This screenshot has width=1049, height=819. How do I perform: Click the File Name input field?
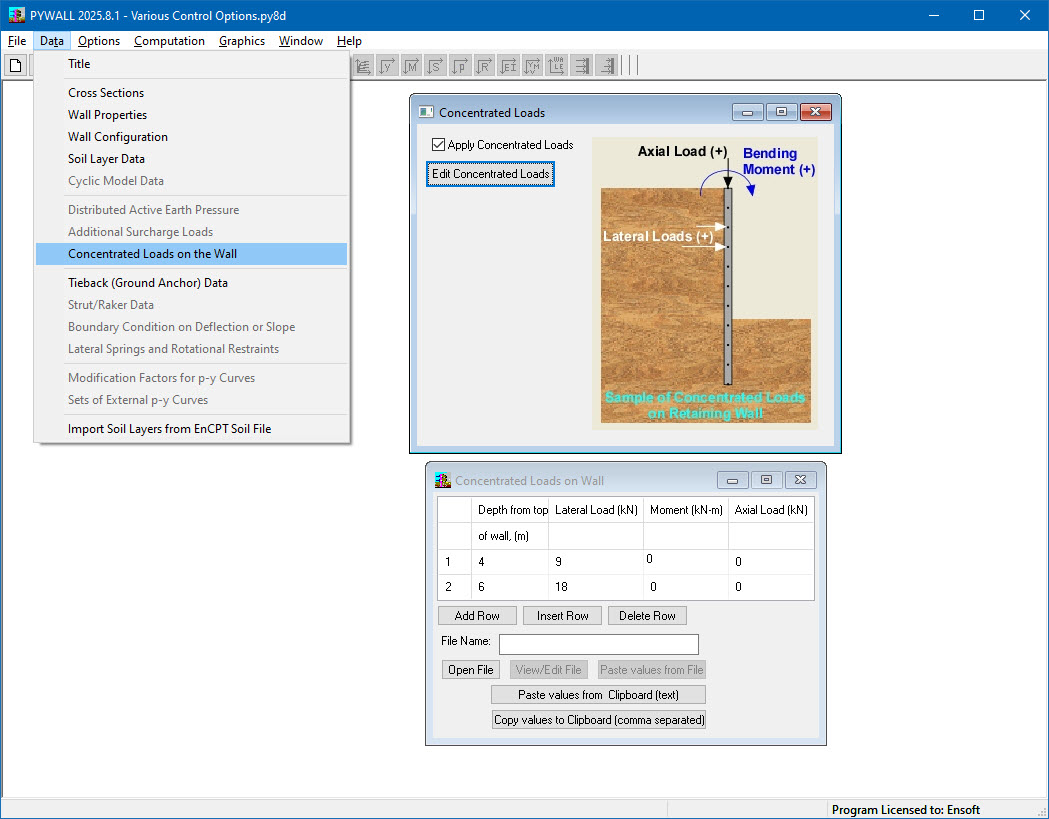598,644
